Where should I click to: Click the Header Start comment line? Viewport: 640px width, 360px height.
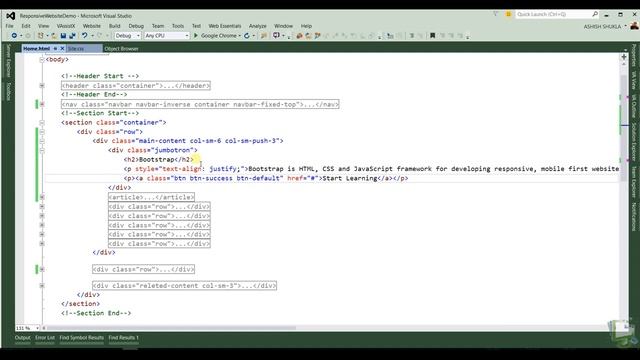tap(100, 76)
